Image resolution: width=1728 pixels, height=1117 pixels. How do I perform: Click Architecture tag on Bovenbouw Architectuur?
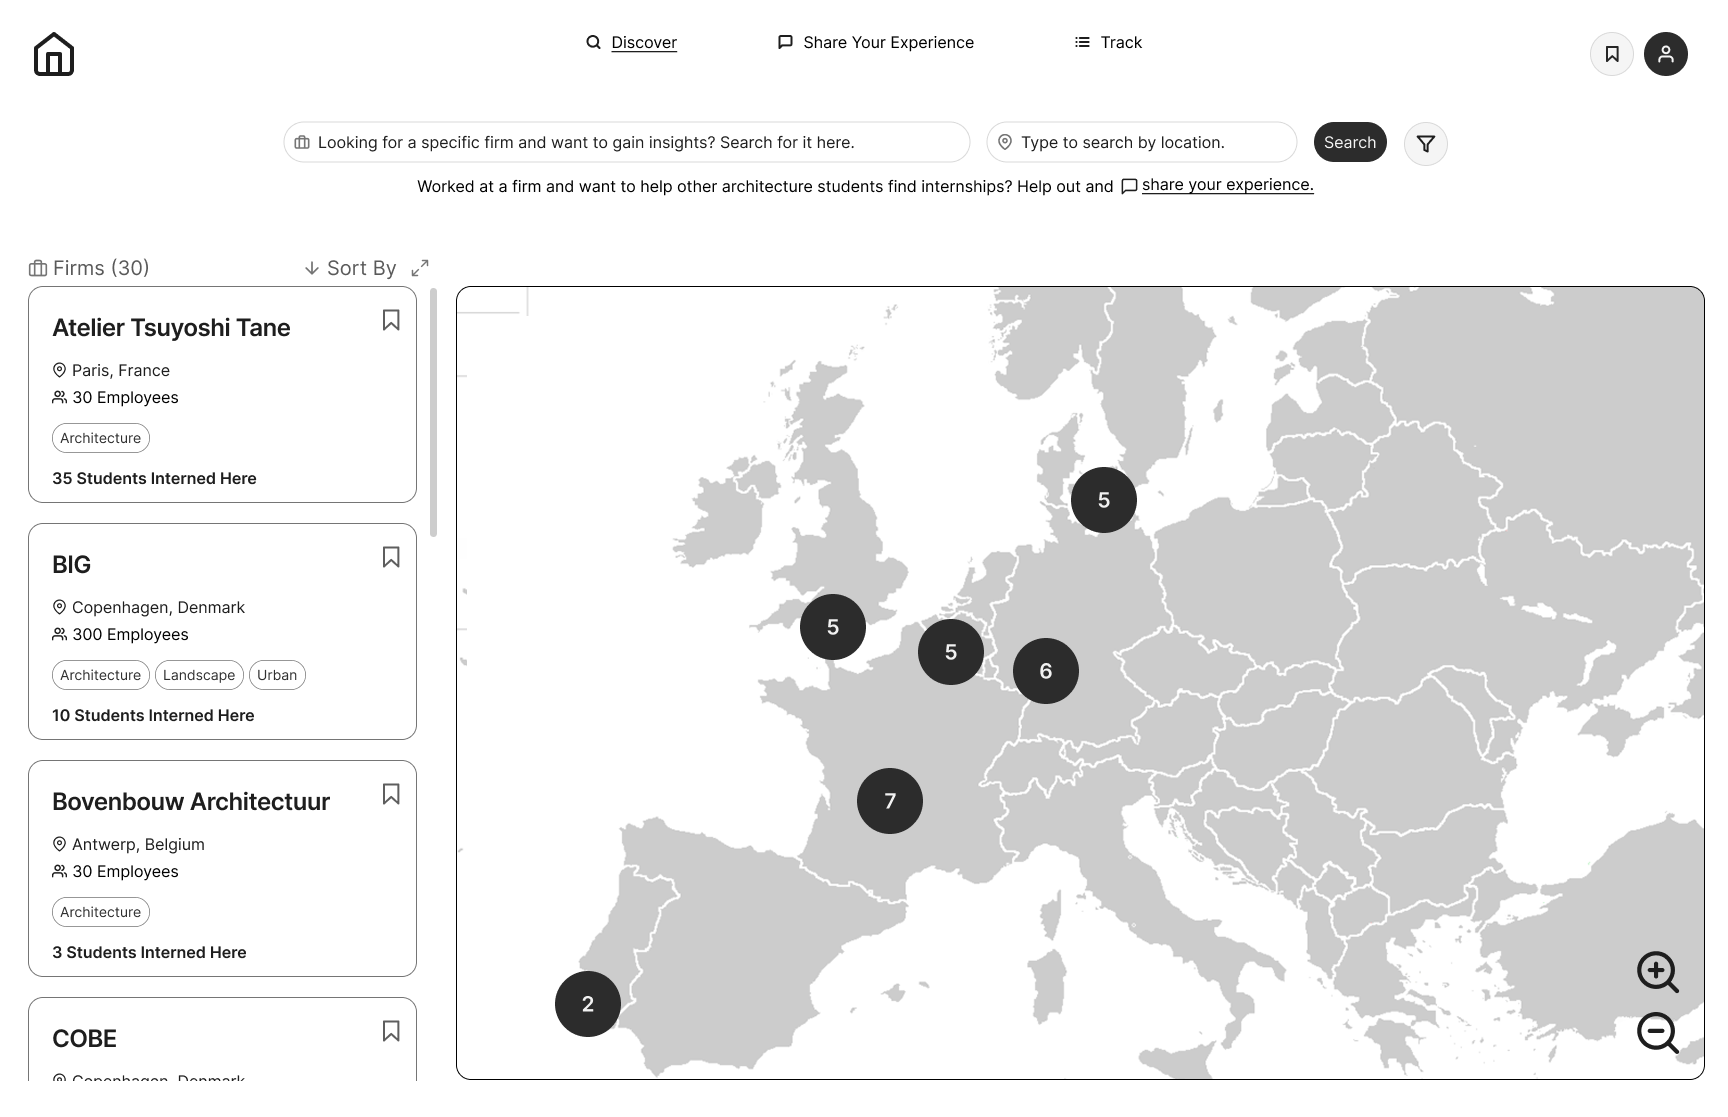pyautogui.click(x=101, y=912)
